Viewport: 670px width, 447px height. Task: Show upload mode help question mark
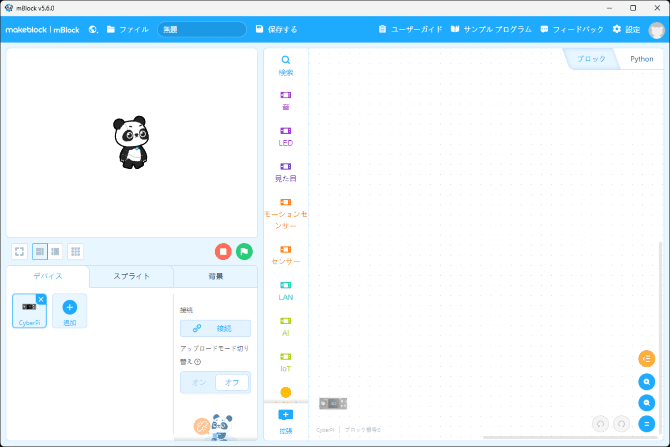(x=197, y=362)
